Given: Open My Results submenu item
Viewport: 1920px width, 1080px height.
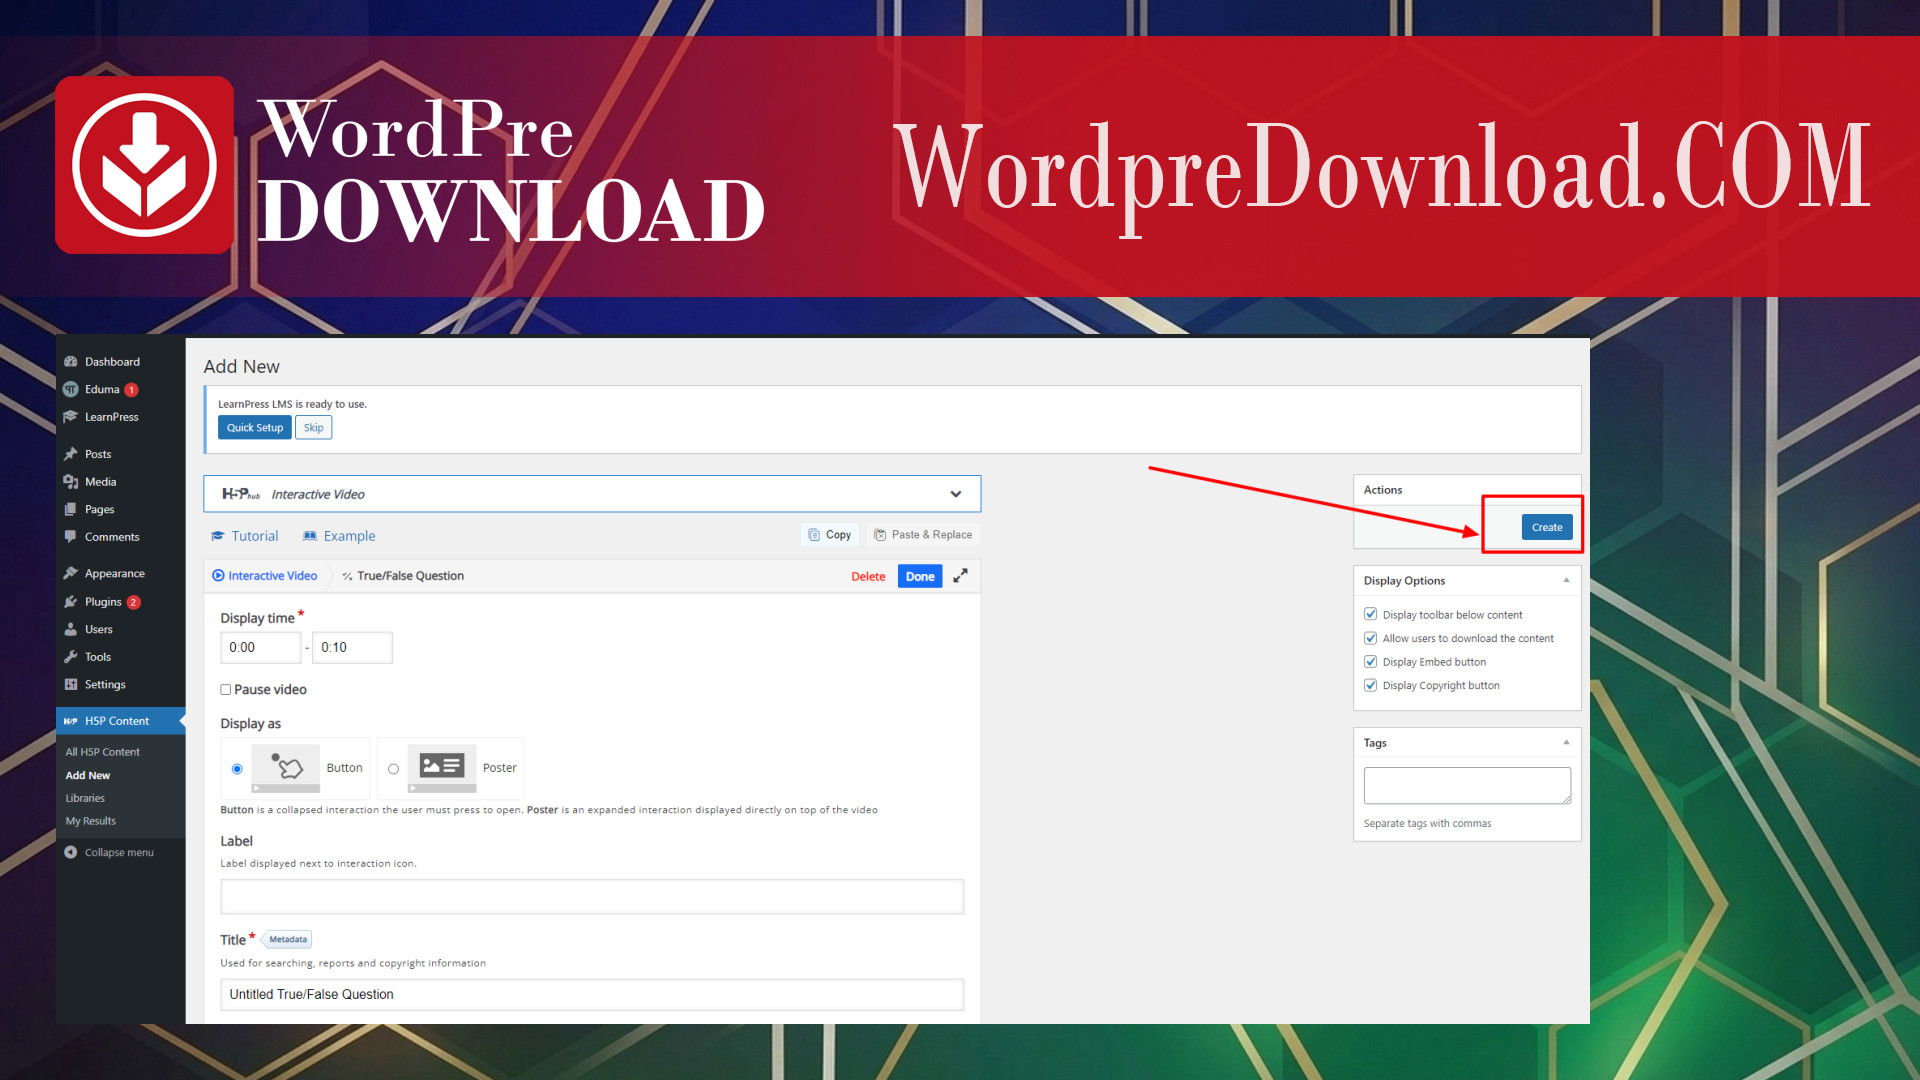Looking at the screenshot, I should coord(90,821).
